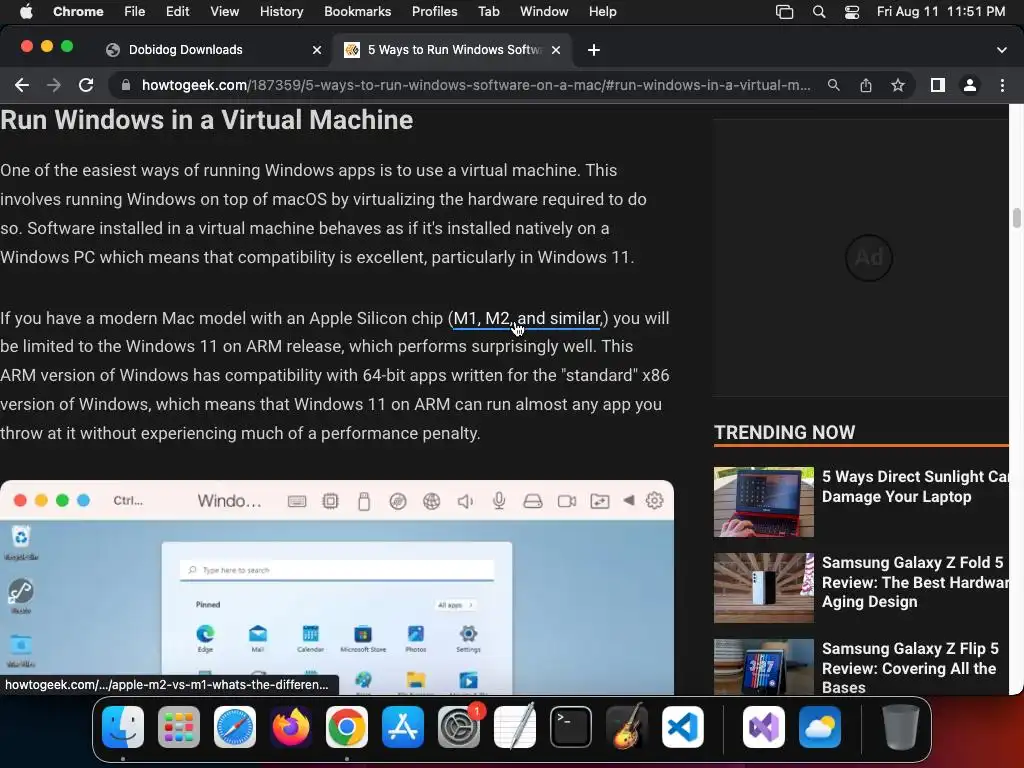
Task: Click the laptop in sunlight thumbnail
Action: 763,502
